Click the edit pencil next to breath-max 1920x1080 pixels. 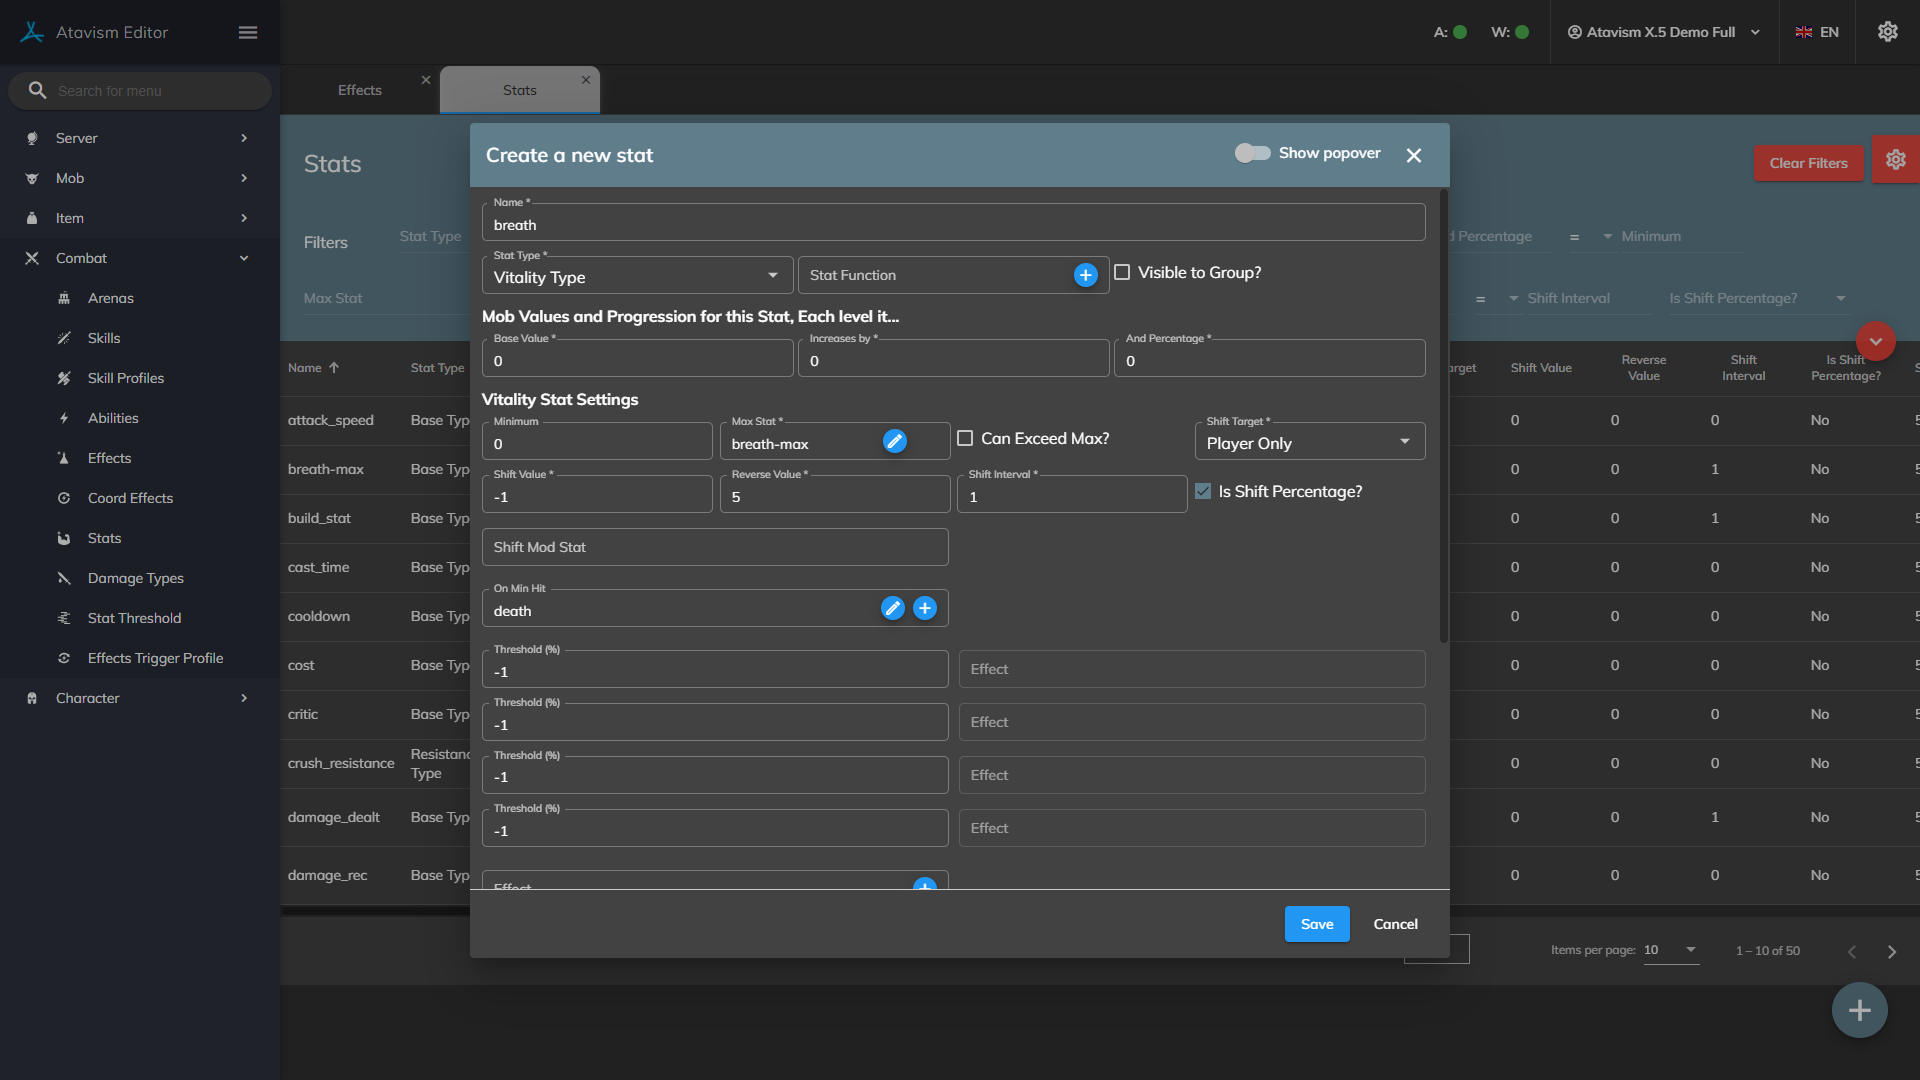pos(894,441)
